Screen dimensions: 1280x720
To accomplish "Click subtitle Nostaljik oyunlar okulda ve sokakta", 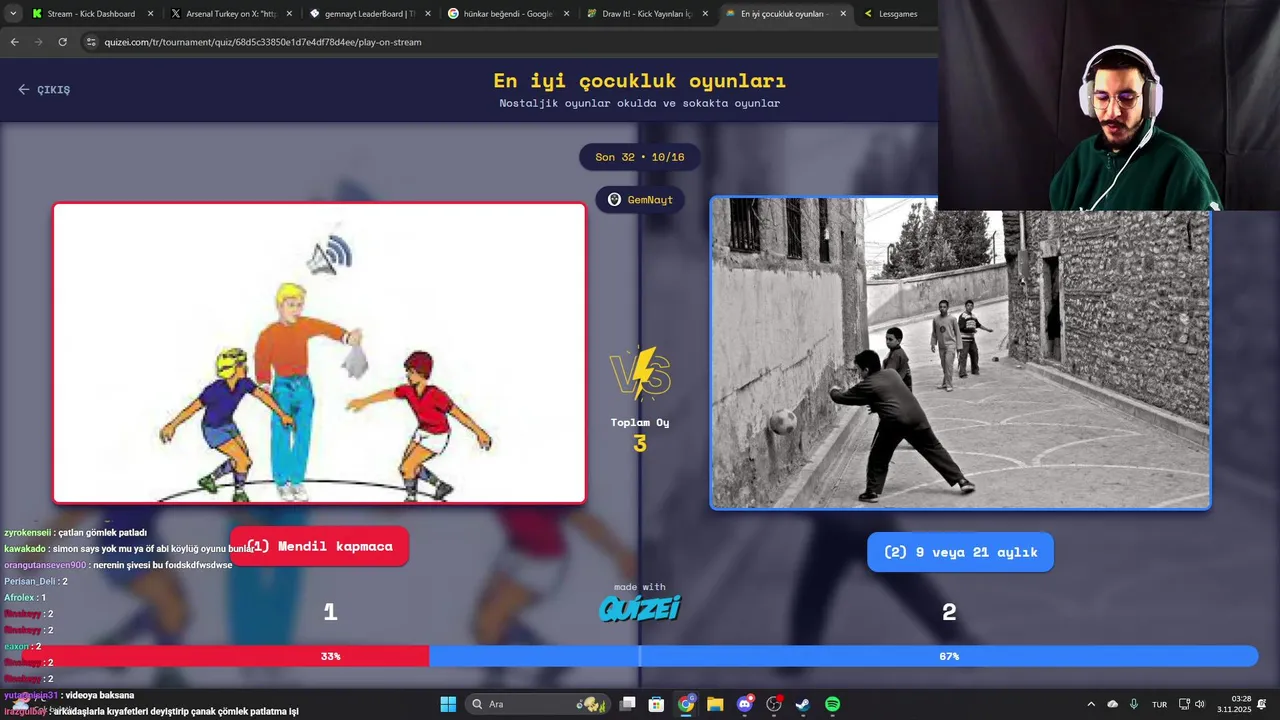I will [640, 103].
